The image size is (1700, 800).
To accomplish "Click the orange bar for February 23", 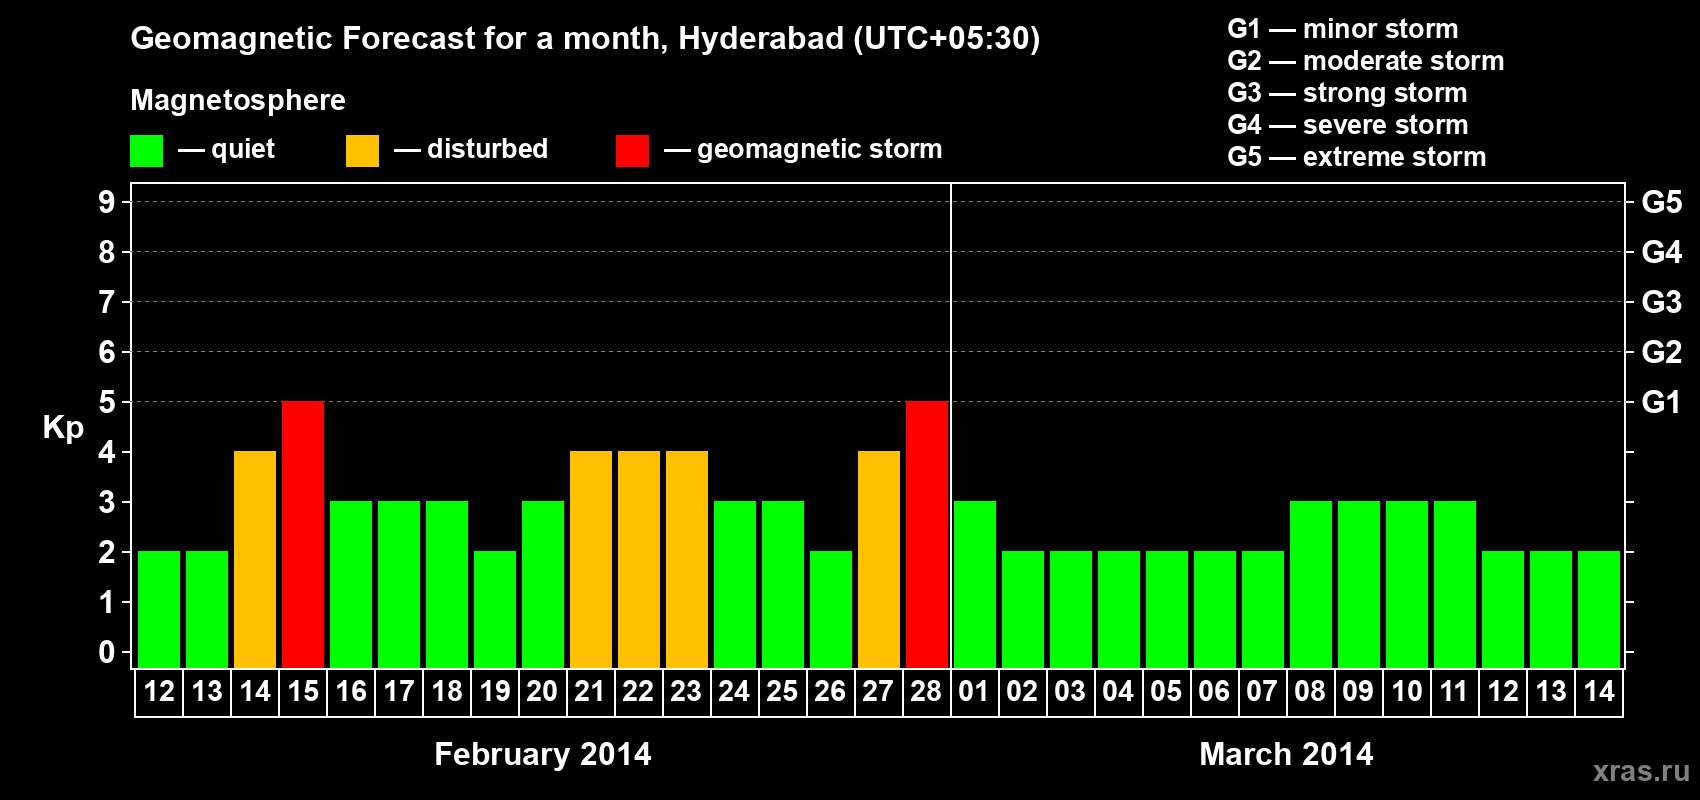I will [687, 559].
